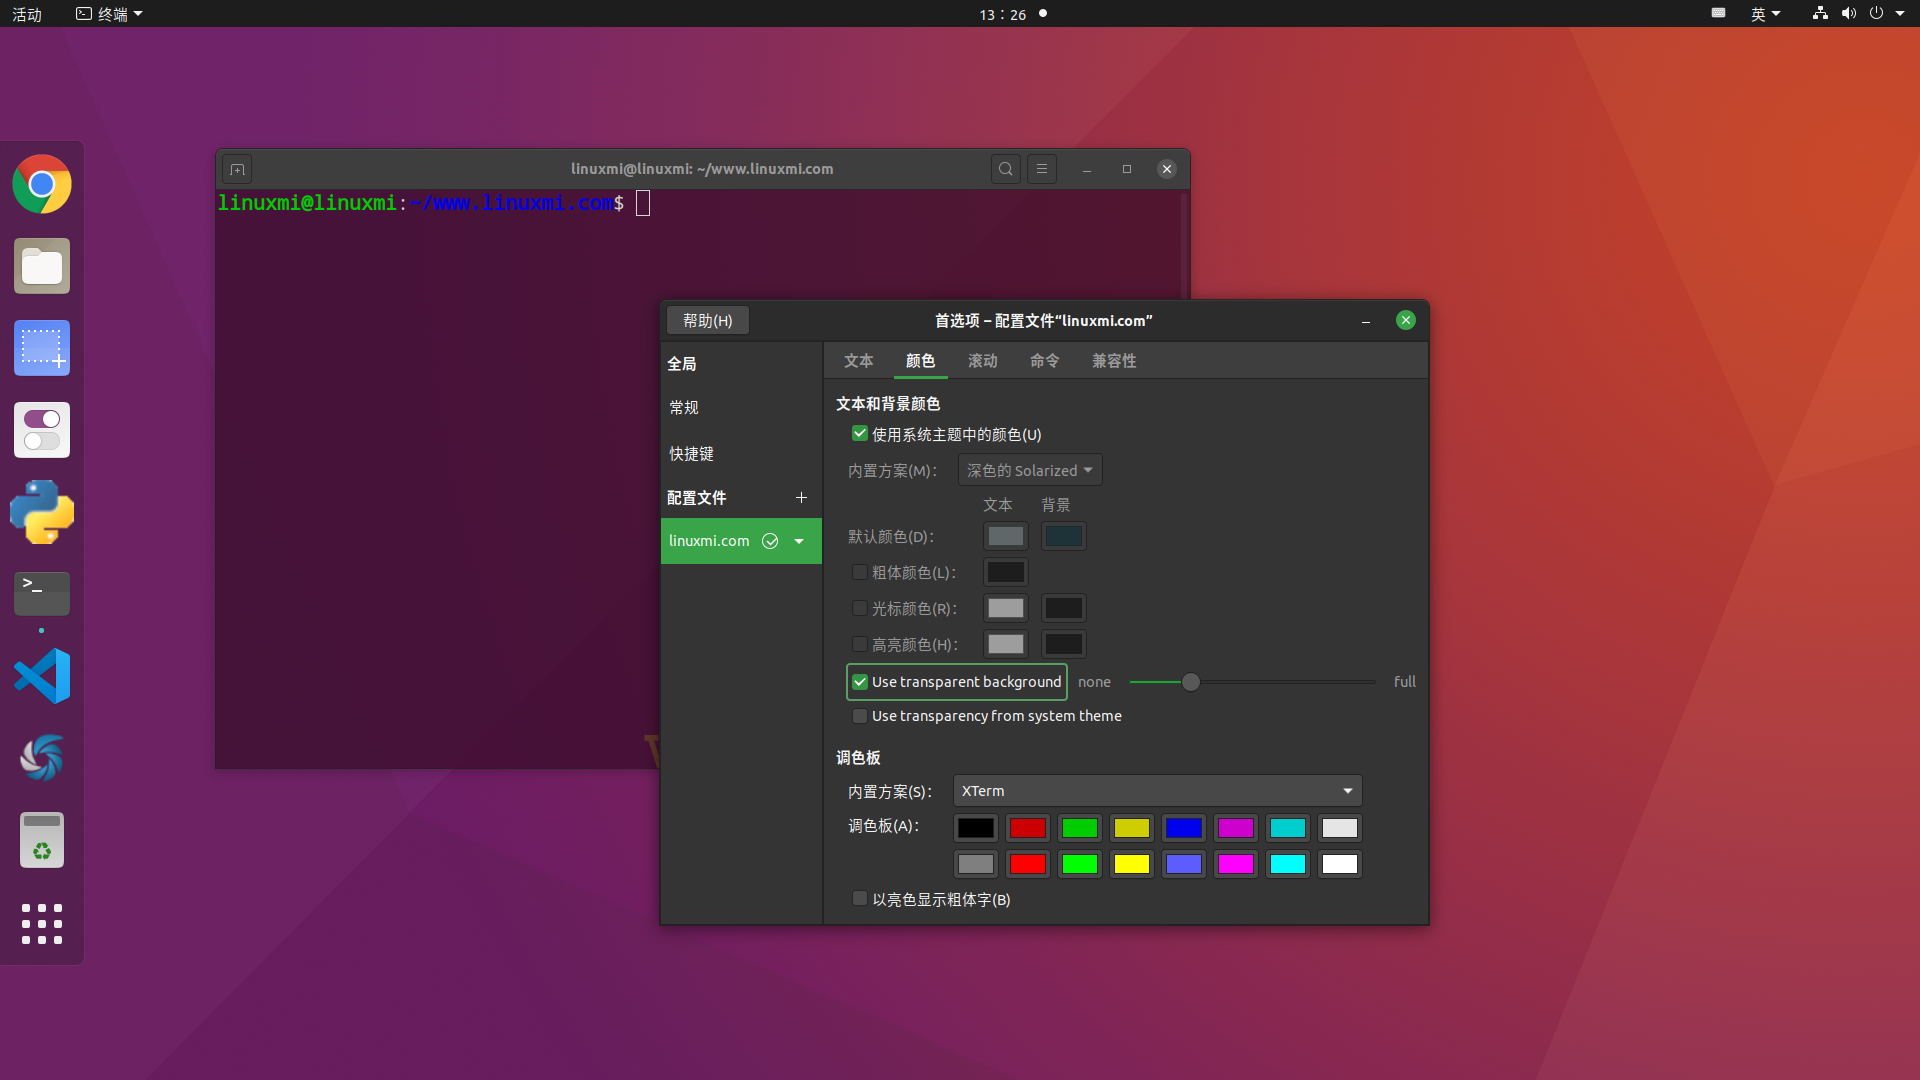Open the 帮助(H) menu button
This screenshot has height=1080, width=1920.
click(x=707, y=321)
